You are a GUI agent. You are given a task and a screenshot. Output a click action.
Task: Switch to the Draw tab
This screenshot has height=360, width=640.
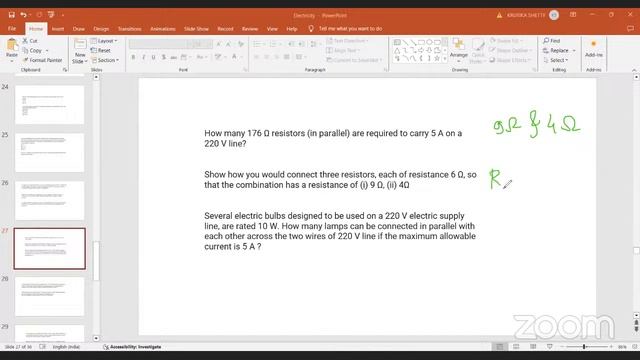point(78,29)
